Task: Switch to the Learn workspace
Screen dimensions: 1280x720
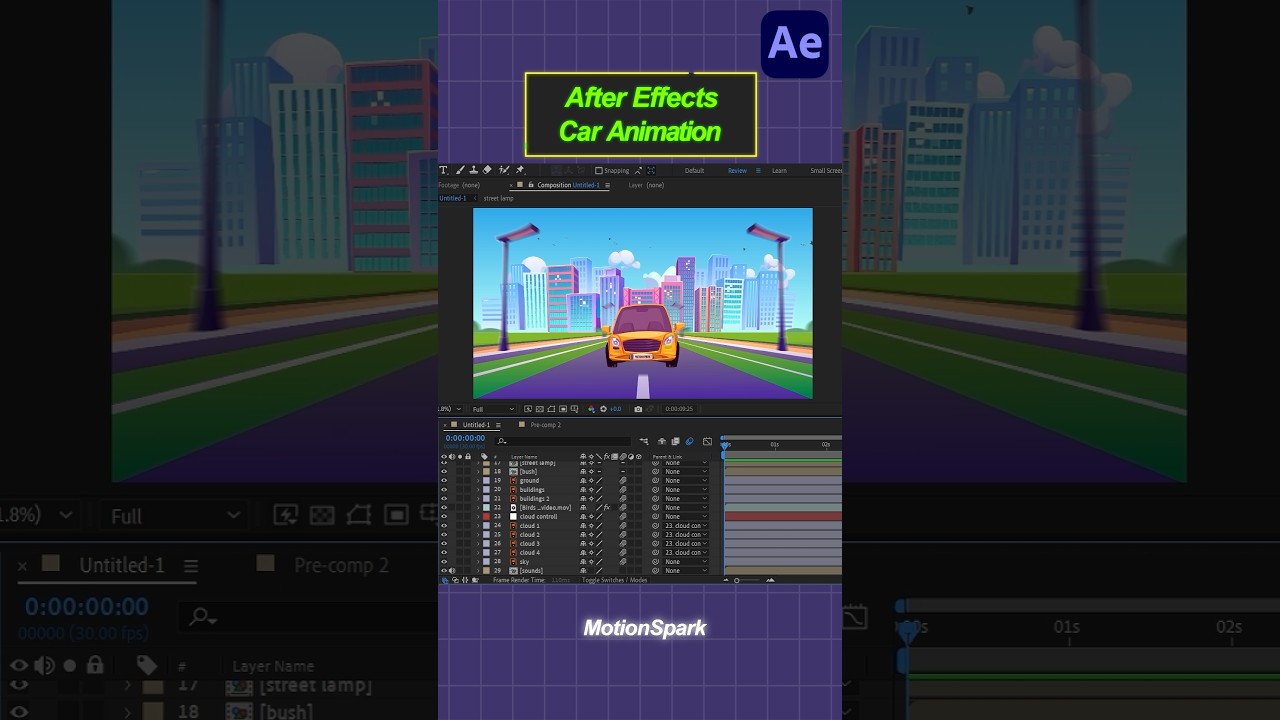Action: click(x=779, y=170)
